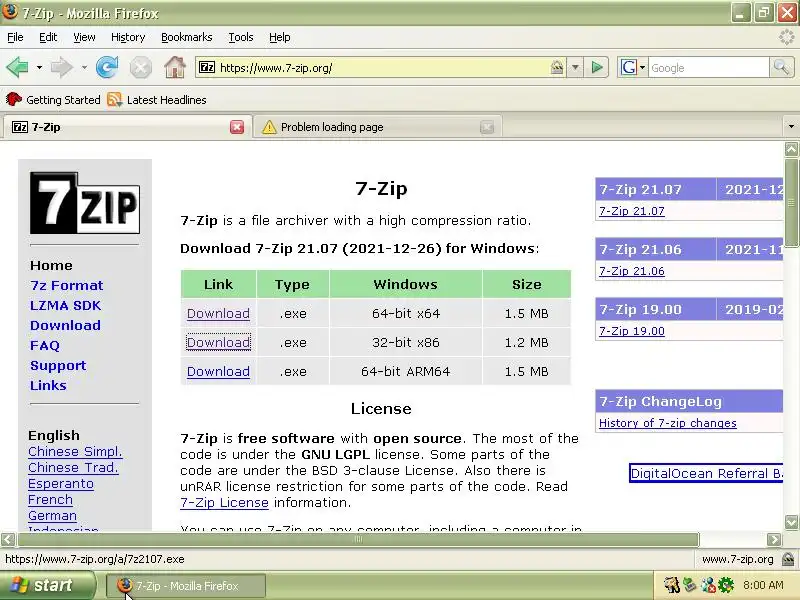Screen dimensions: 800x600
Task: Click the Stop loading icon
Action: [140, 67]
